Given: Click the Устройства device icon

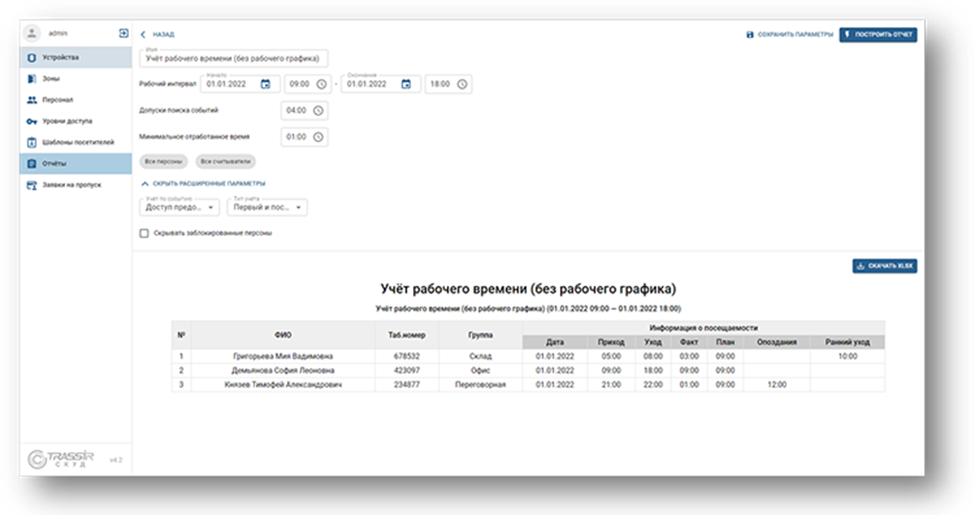Looking at the screenshot, I should tap(32, 58).
